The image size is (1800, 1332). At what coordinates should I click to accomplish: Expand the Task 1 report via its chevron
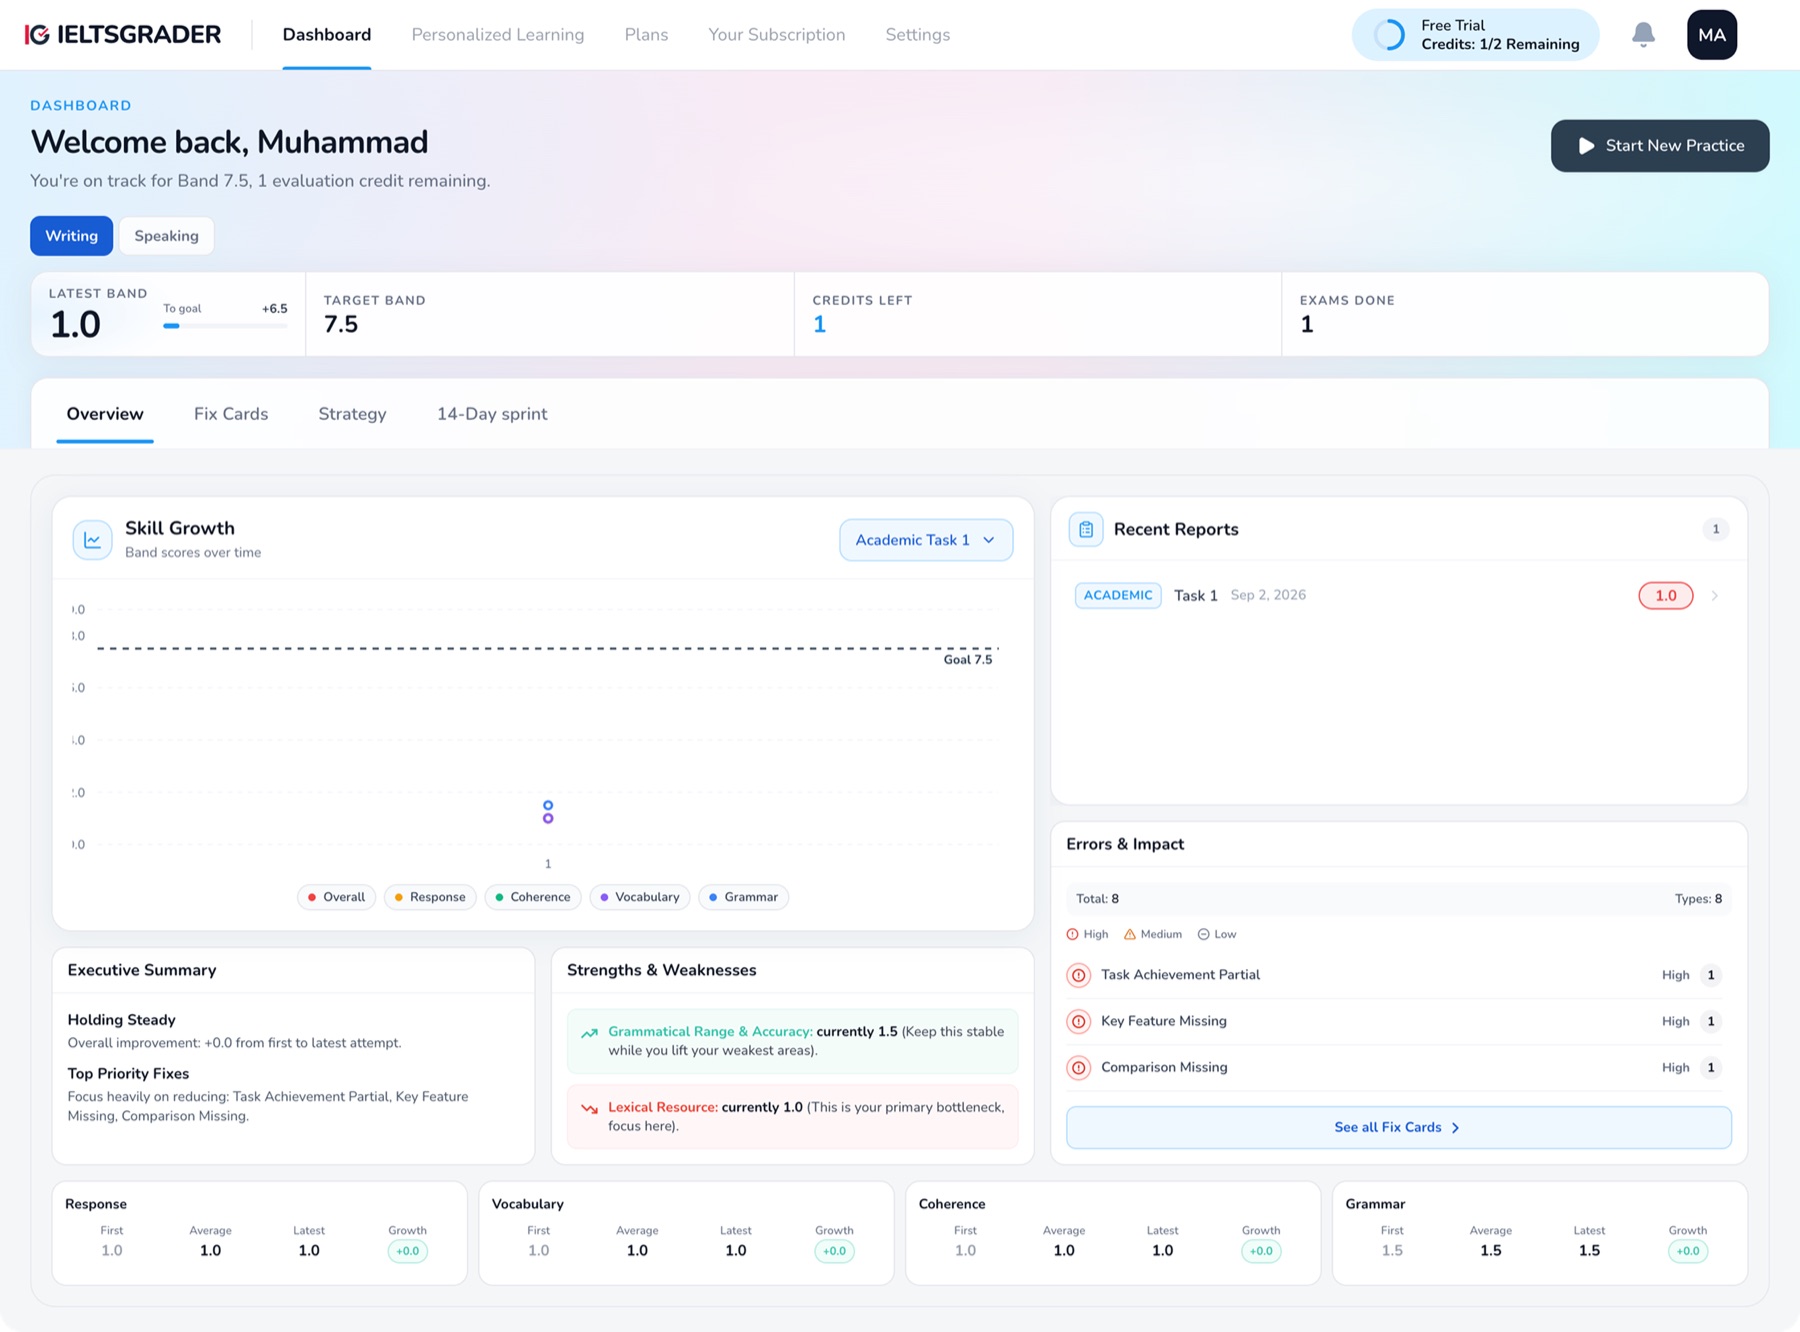click(x=1715, y=596)
